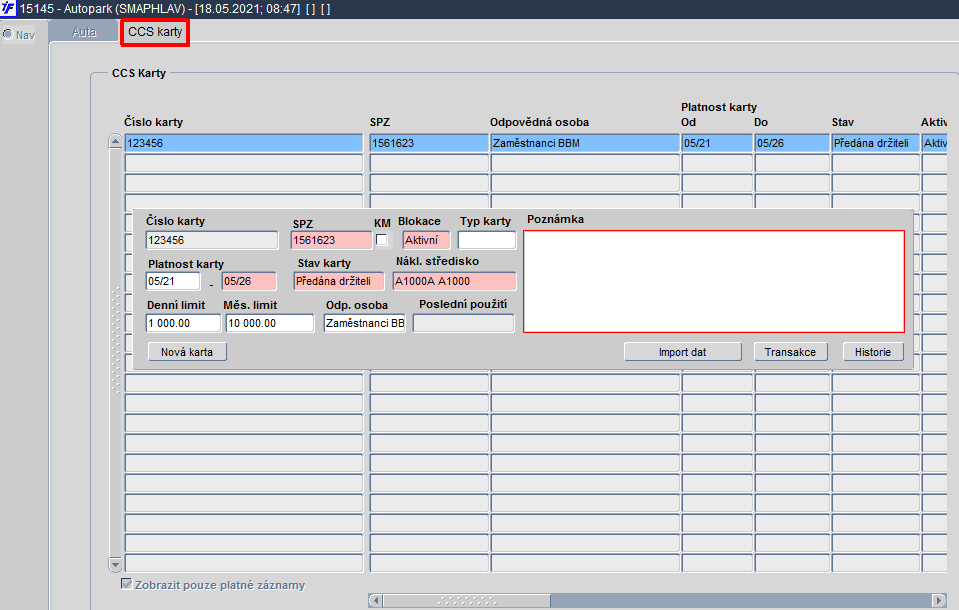
Task: Click the table scroll-up arrow
Action: [115, 142]
